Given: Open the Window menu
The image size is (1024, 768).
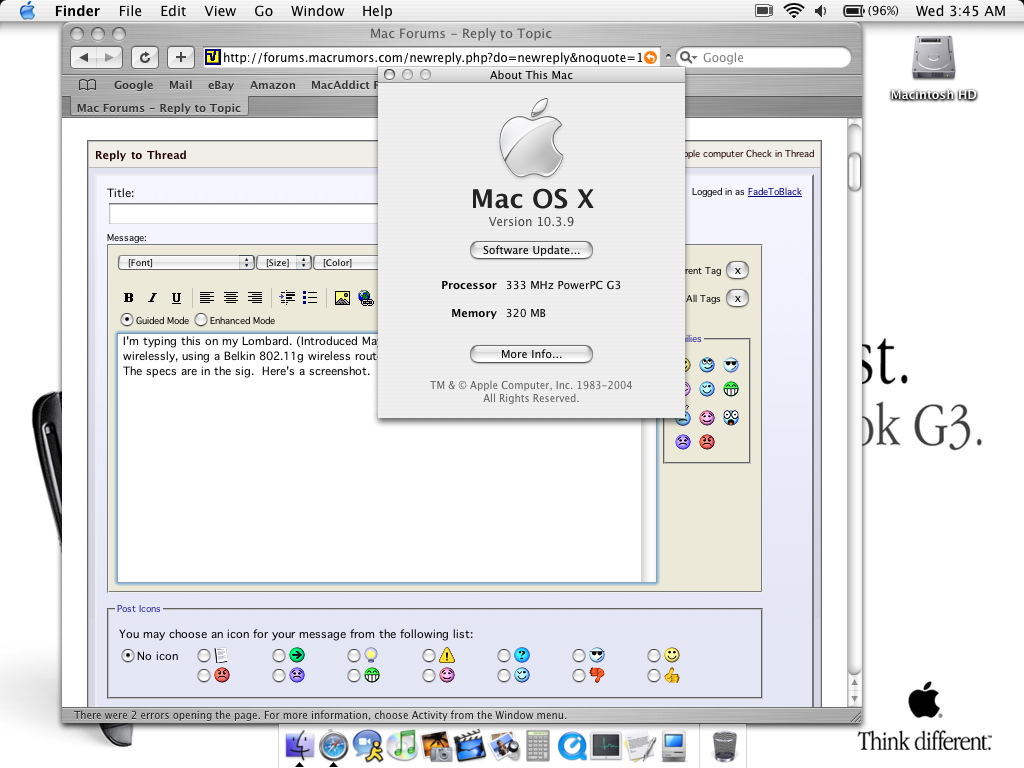Looking at the screenshot, I should (x=316, y=11).
